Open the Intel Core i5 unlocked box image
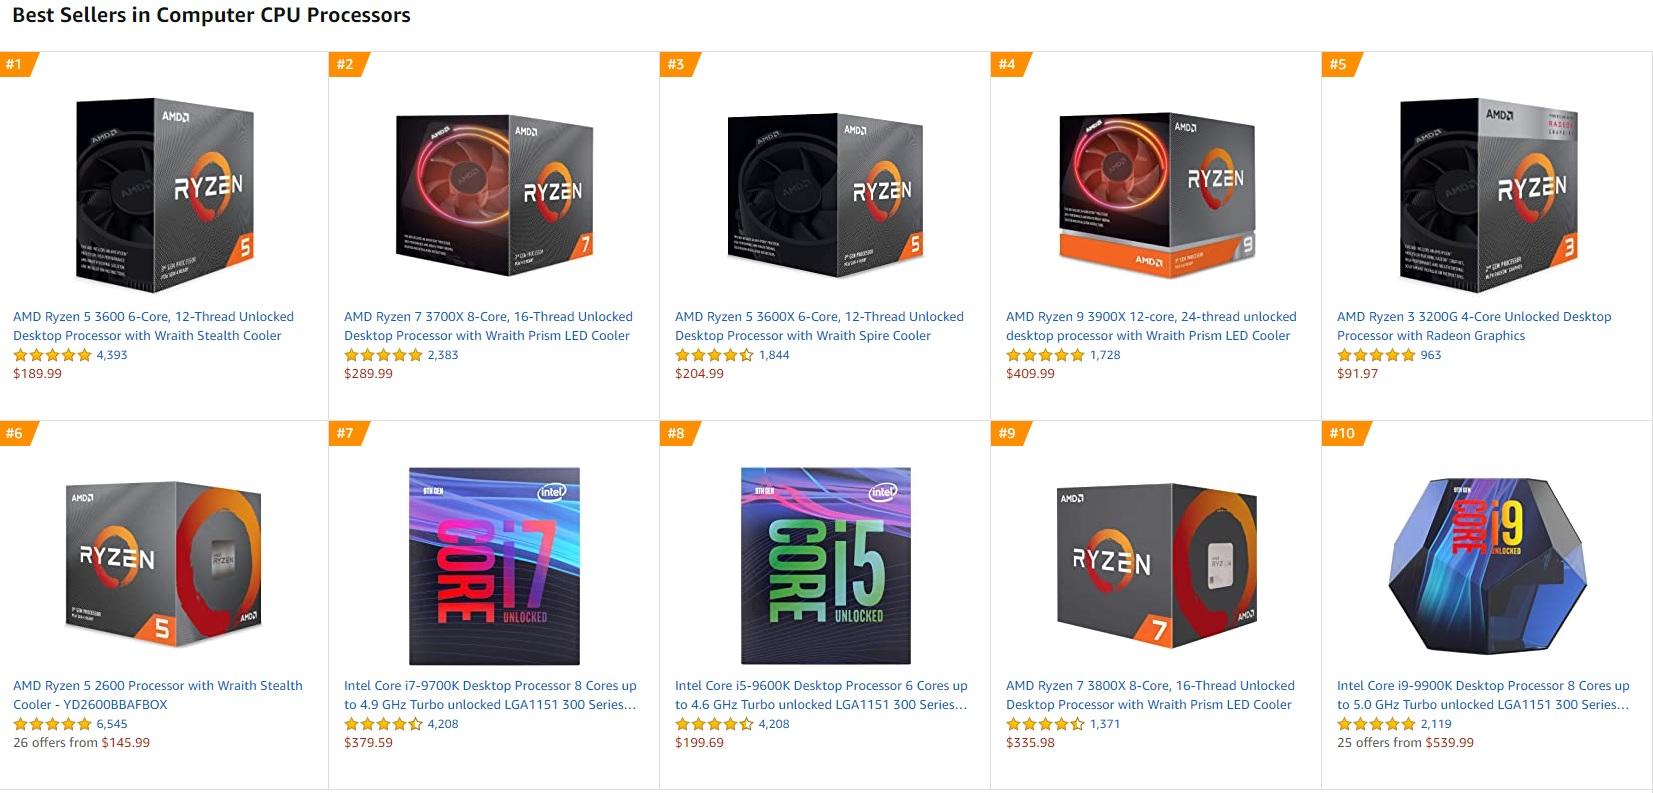This screenshot has height=793, width=1653. click(826, 565)
